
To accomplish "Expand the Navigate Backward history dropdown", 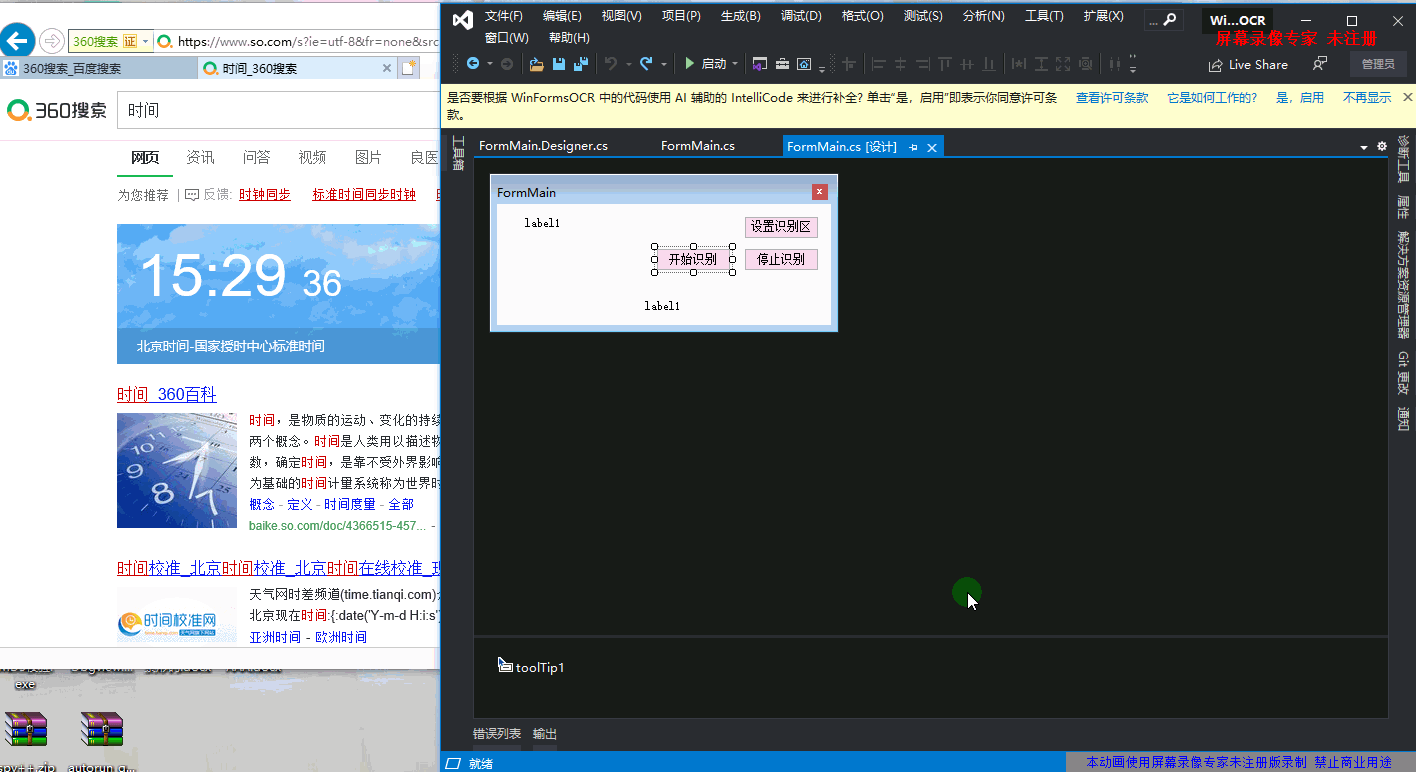I will (x=489, y=64).
